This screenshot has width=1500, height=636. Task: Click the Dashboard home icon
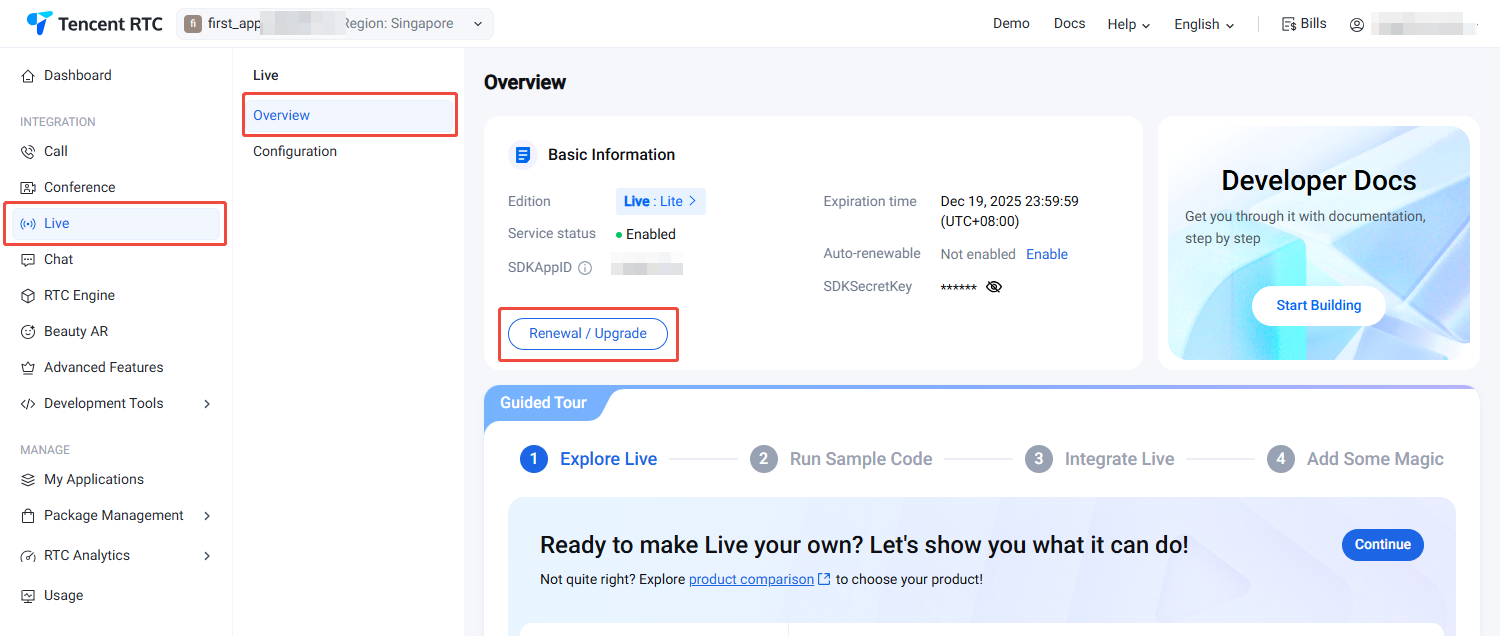click(x=28, y=75)
